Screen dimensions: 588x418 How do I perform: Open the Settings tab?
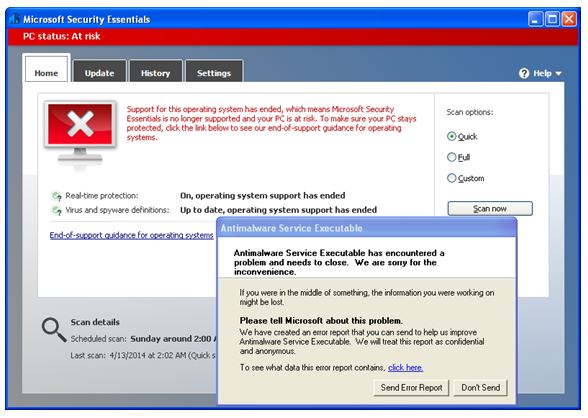(214, 71)
